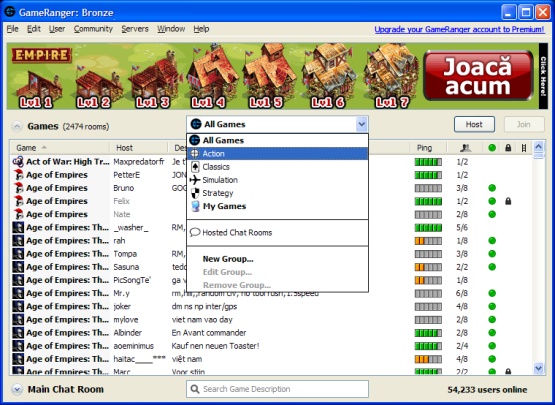Click the Lvl 7 building in banner
Screen dimensions: 555x405
[x=391, y=76]
